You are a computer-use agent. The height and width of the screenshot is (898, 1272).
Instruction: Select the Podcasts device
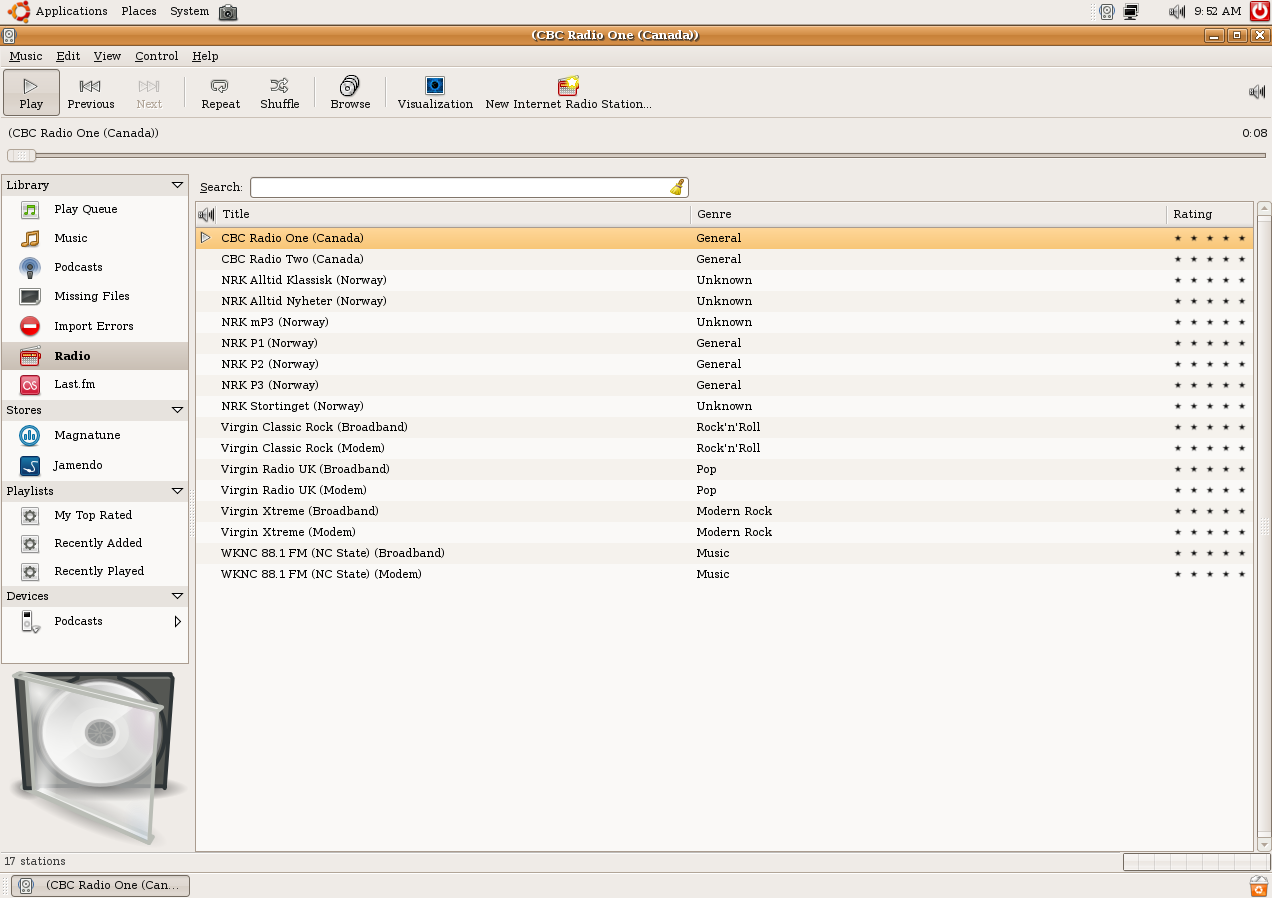94,621
